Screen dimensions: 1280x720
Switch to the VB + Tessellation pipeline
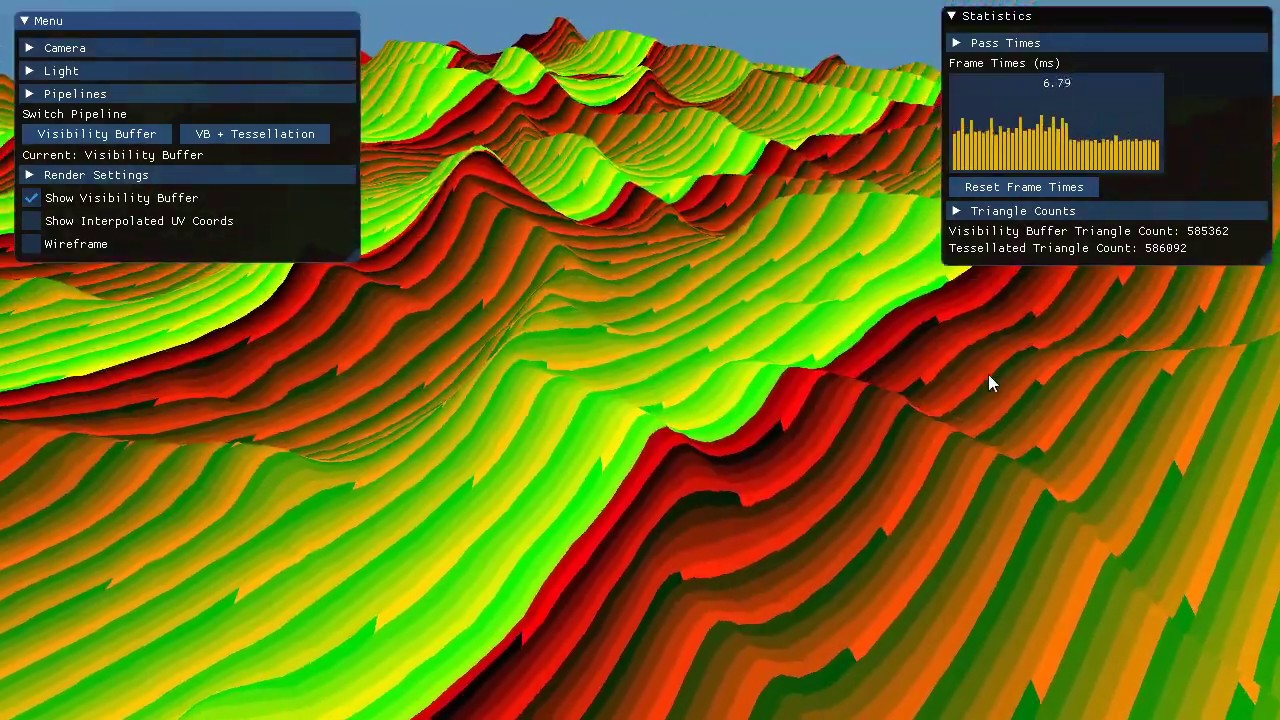(x=255, y=134)
